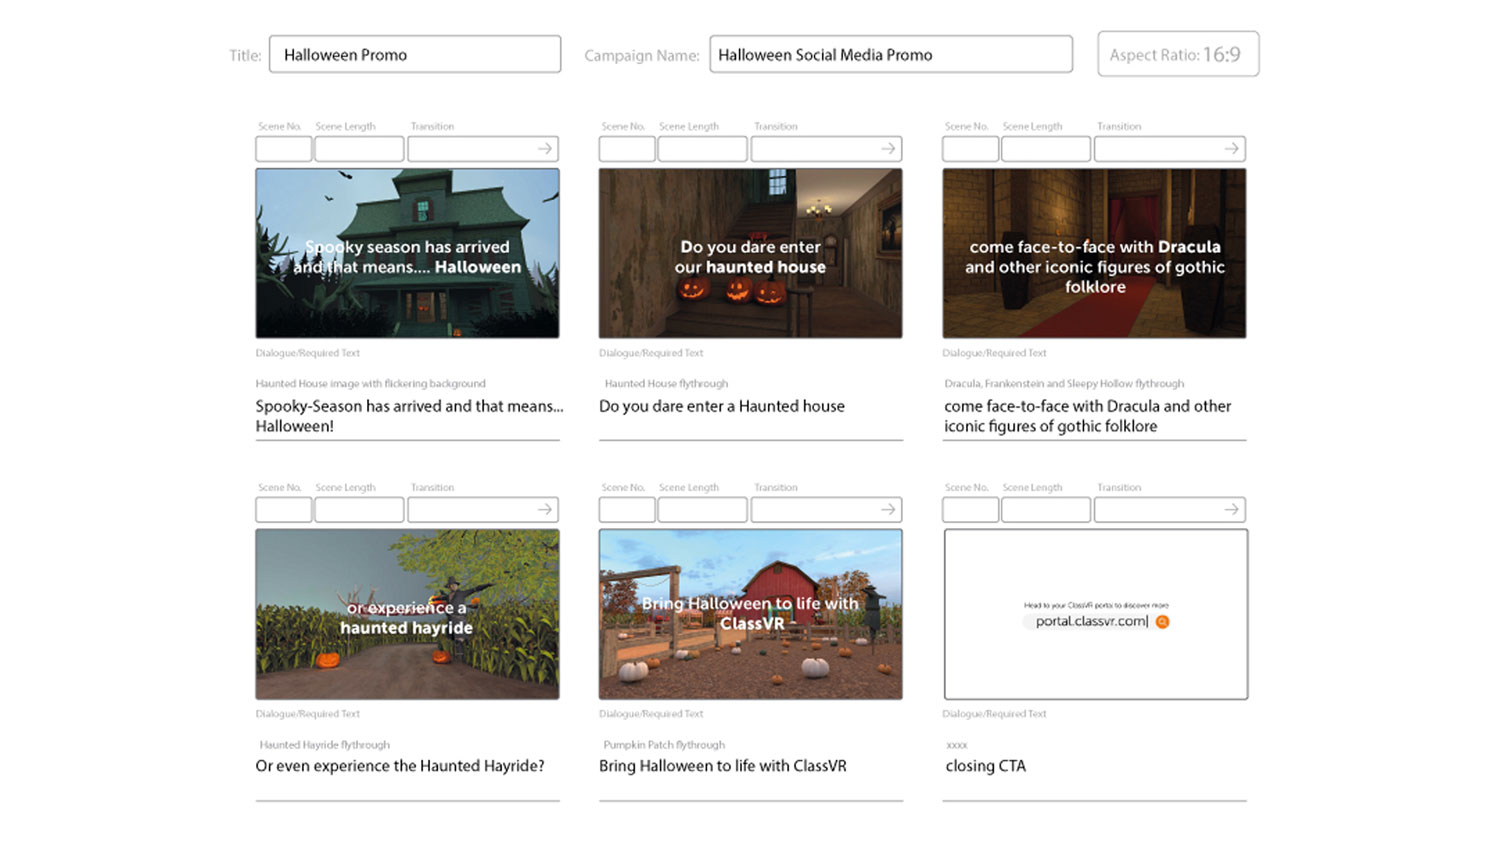Click 'Or even experience the Haunted Hayride?' text
1500x844 pixels.
[x=400, y=766]
